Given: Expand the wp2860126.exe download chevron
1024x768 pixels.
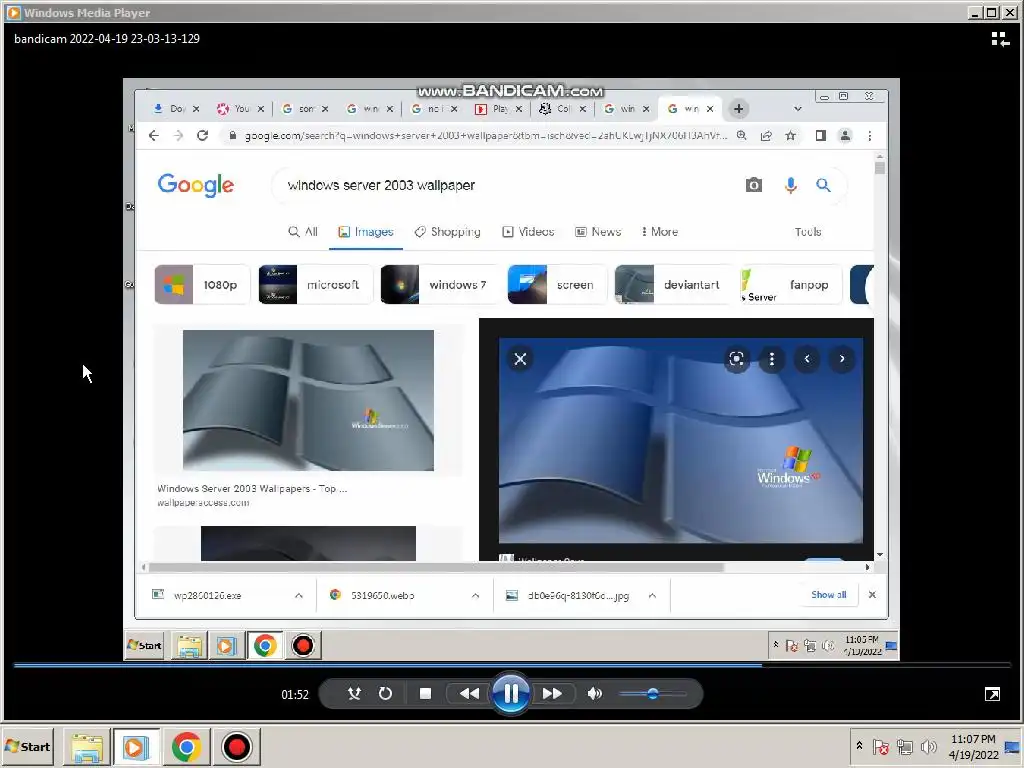Looking at the screenshot, I should coord(298,596).
